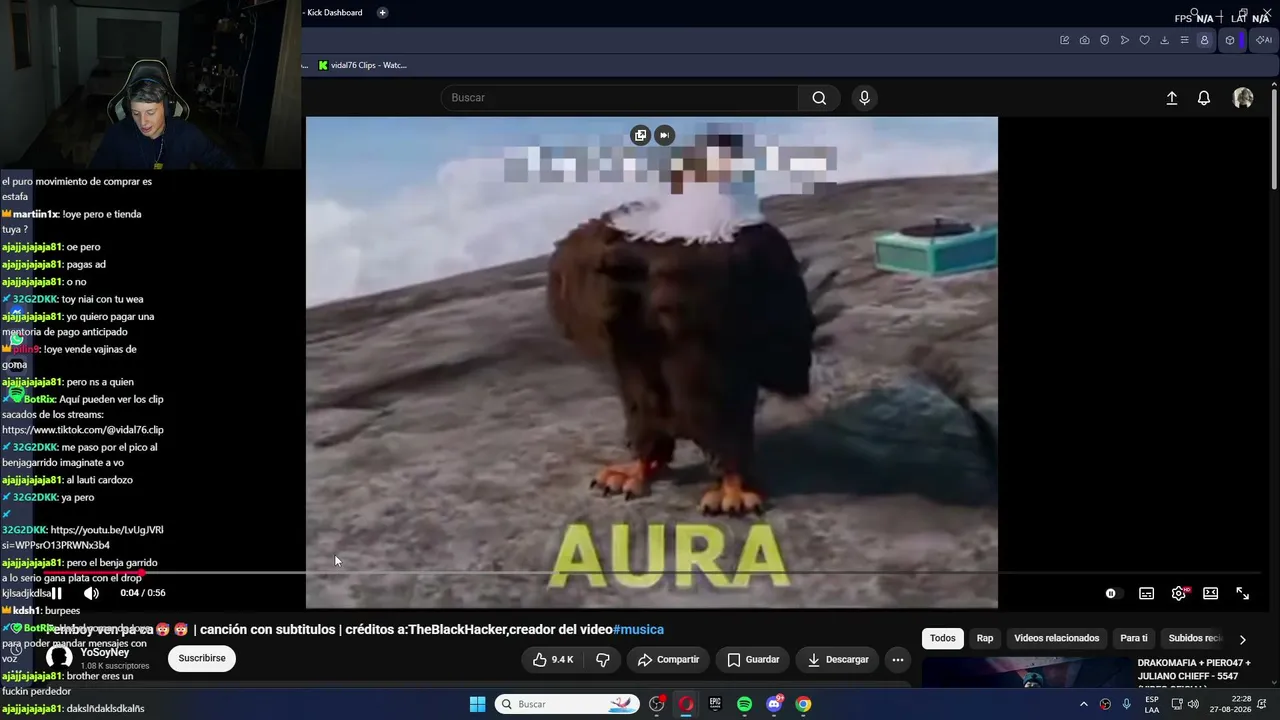1280x720 pixels.
Task: Click the Suscribirse button
Action: [x=202, y=659]
